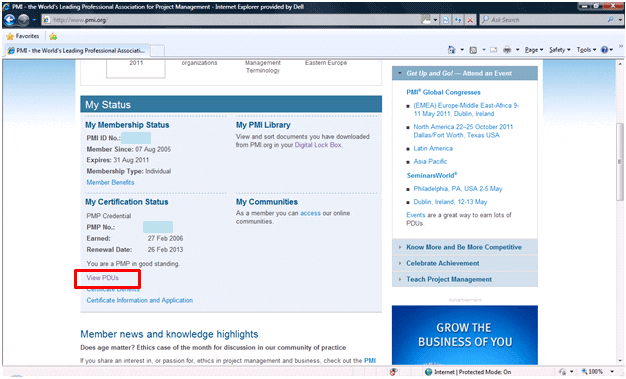This screenshot has height=379, width=626.
Task: Open the Feeds dropdown arrow
Action: pyautogui.click(x=483, y=50)
